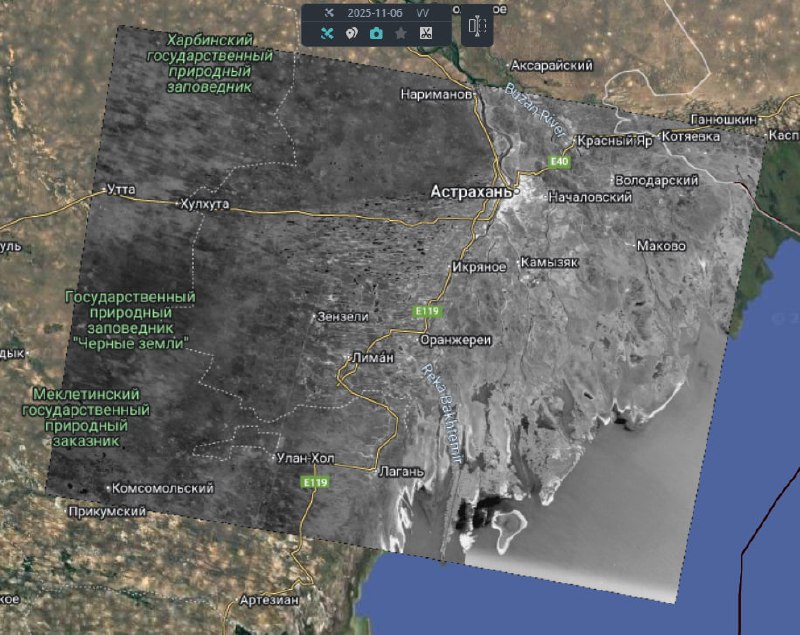
Task: Click the Астрахань city label
Action: [x=471, y=190]
